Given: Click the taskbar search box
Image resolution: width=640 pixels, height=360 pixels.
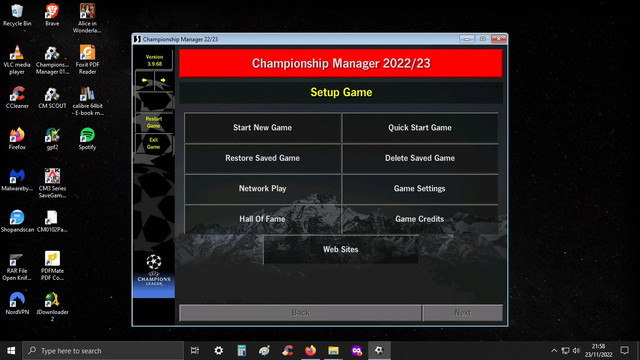Looking at the screenshot, I should coord(103,351).
